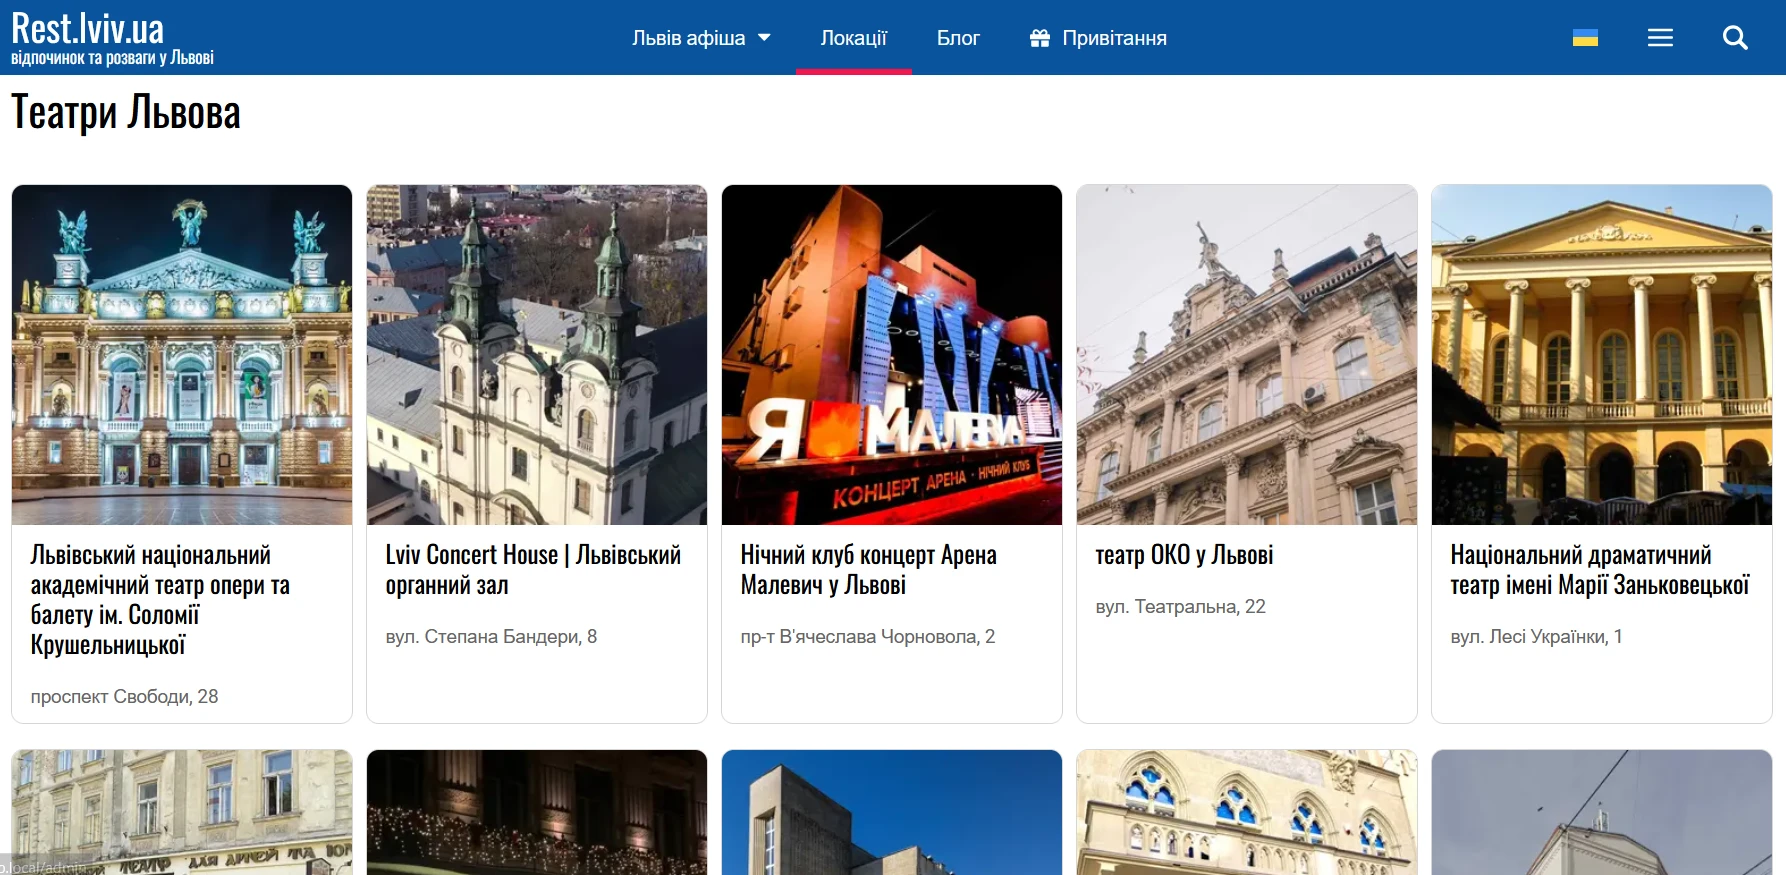Open second-row card with старий театр facade
The height and width of the screenshot is (875, 1786).
click(x=182, y=812)
